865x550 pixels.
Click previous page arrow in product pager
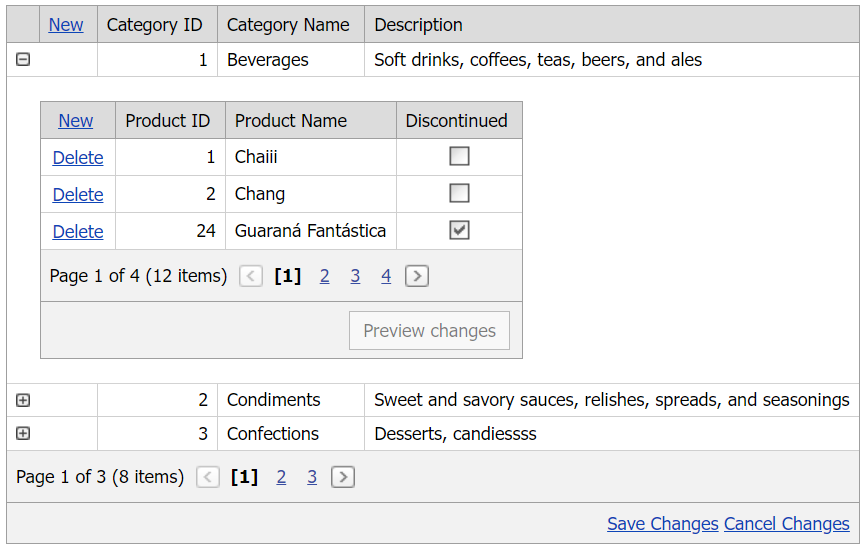pyautogui.click(x=251, y=276)
